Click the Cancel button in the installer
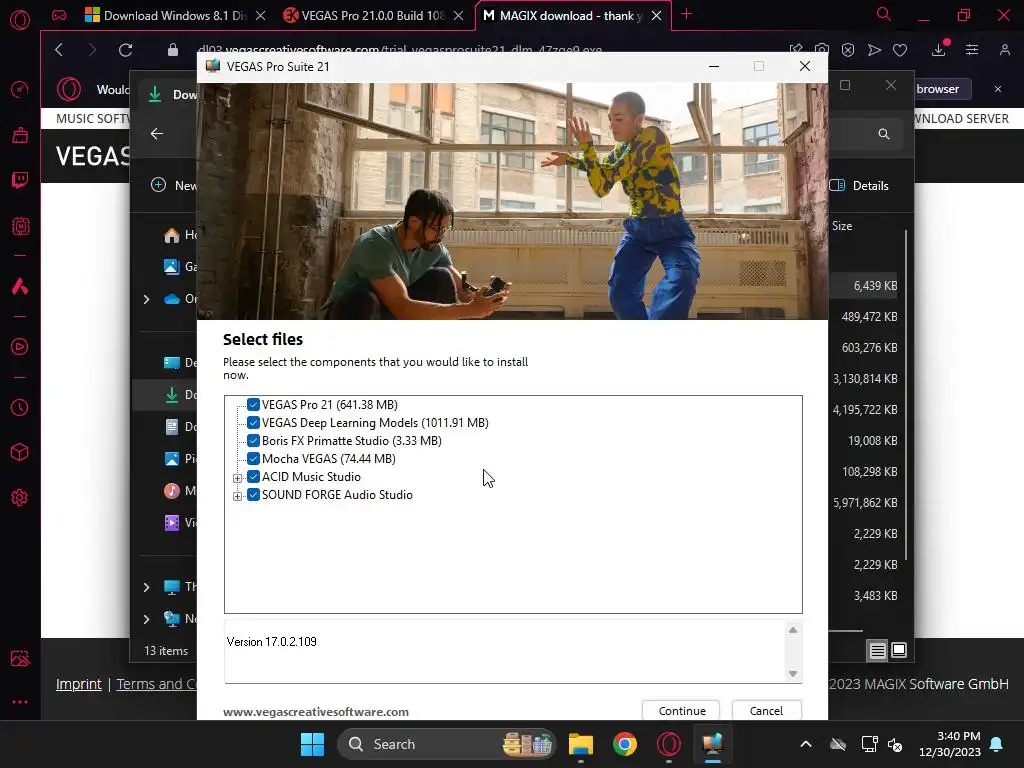Screen dimensions: 1024x768 pos(766,711)
